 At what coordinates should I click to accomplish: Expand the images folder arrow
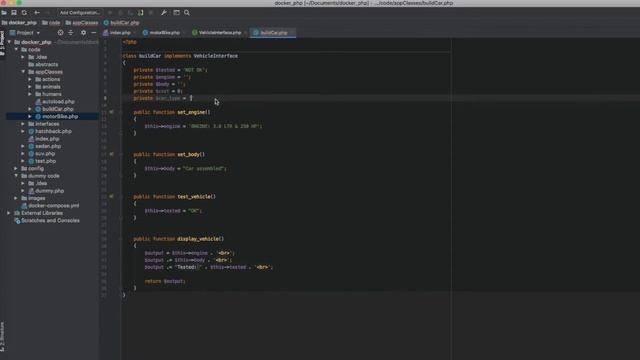tap(16, 198)
